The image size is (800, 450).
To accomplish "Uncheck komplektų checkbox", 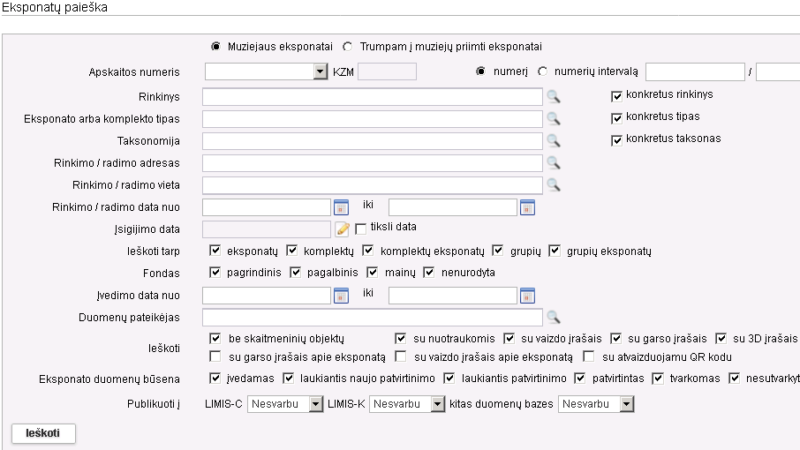I will click(292, 250).
